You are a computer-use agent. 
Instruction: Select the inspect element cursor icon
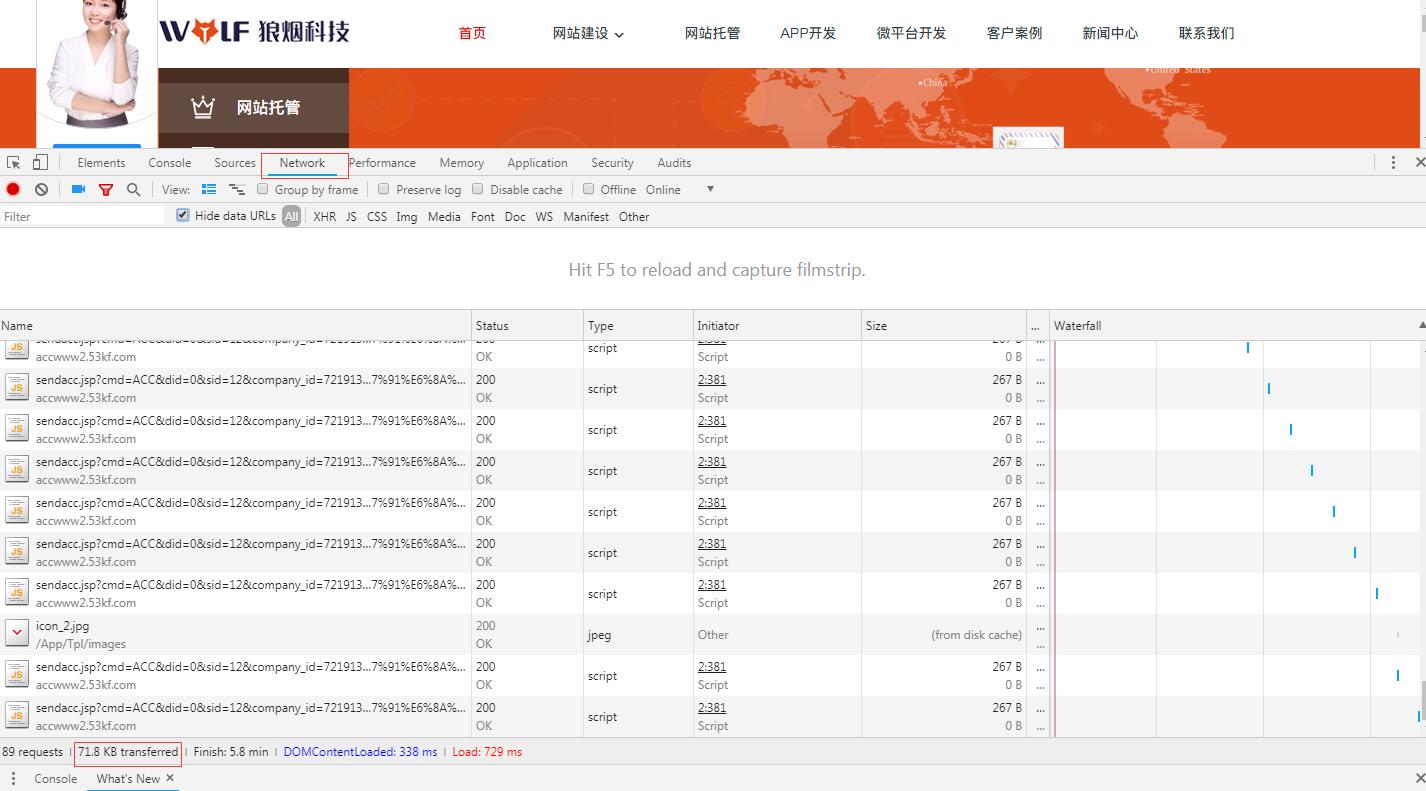click(x=13, y=161)
